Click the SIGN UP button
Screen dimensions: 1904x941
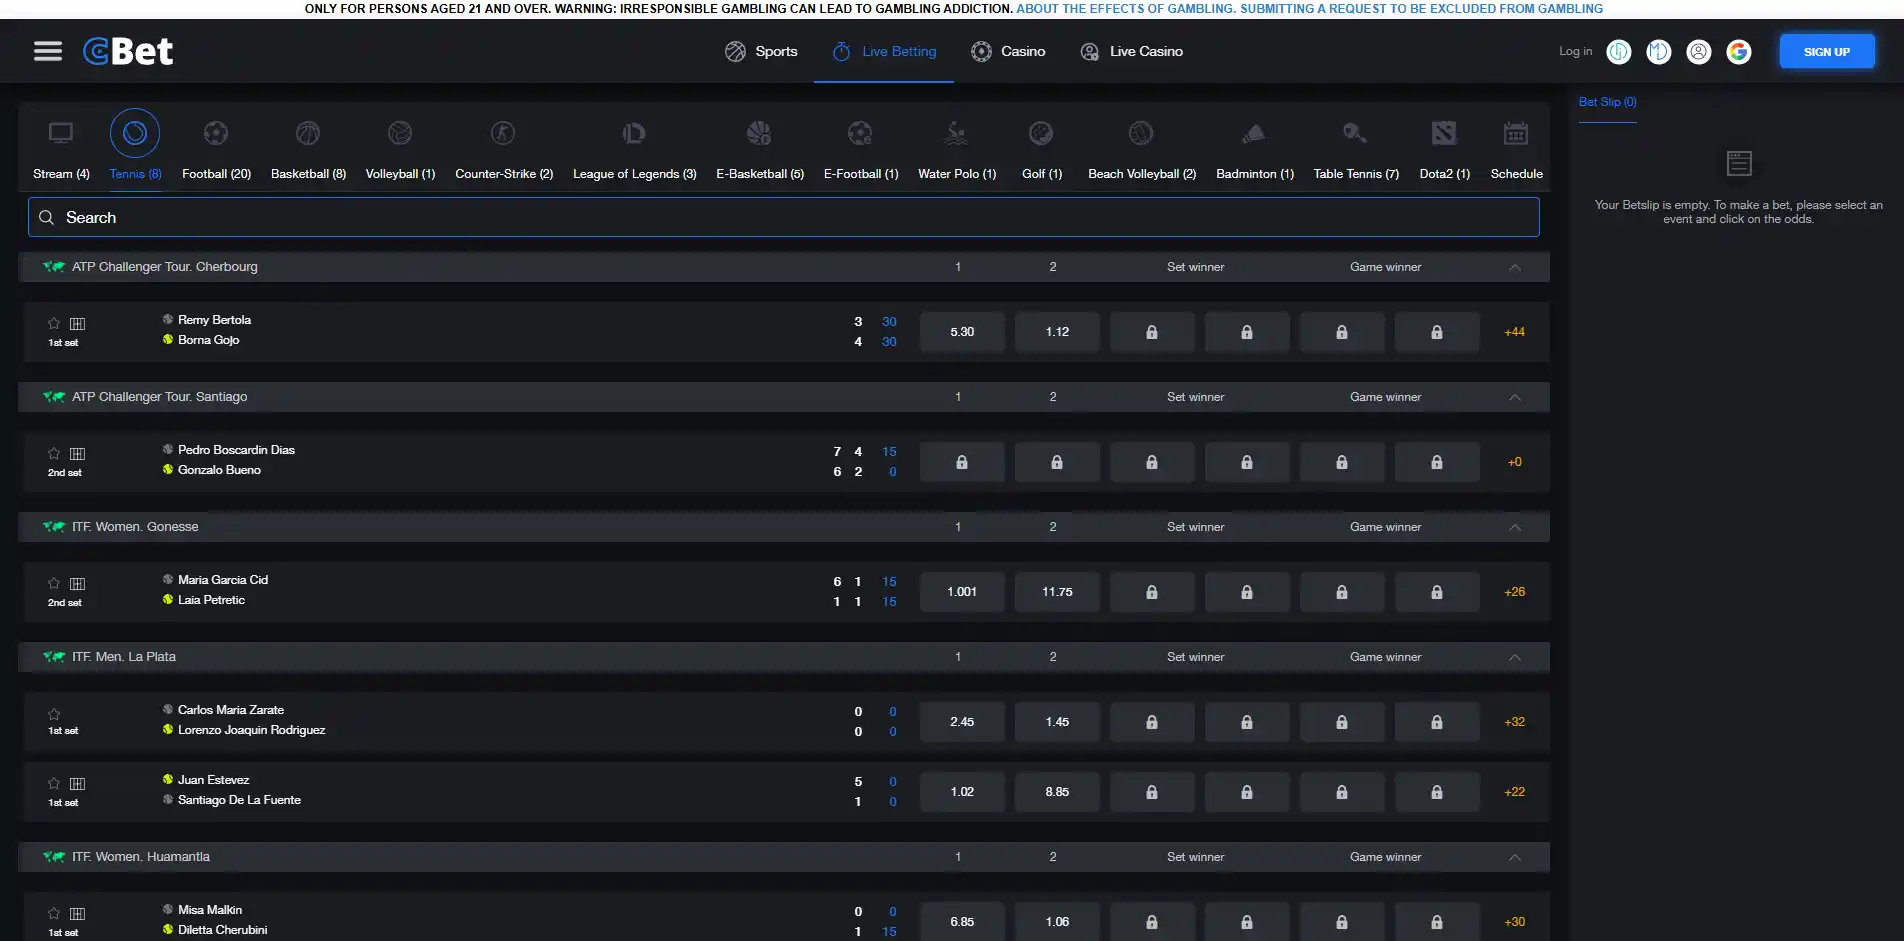[1826, 51]
